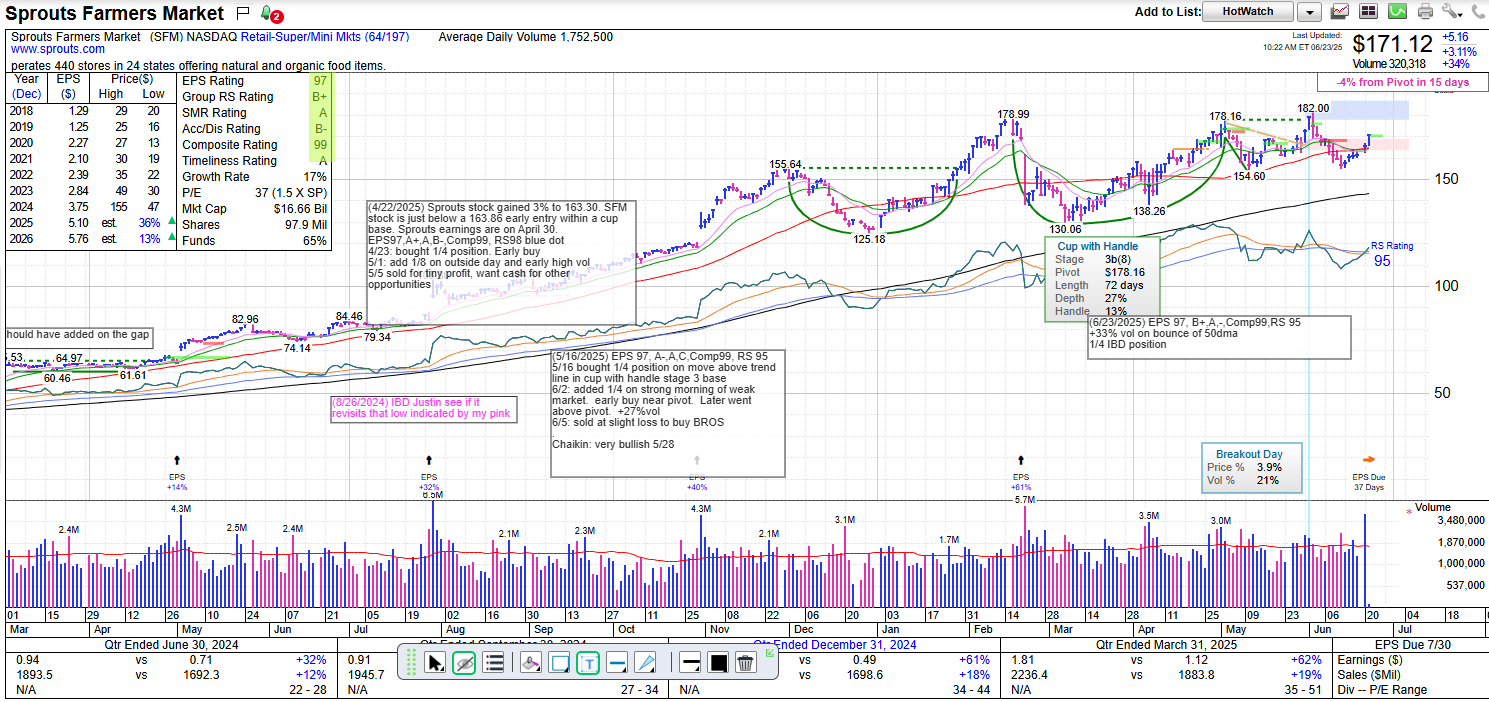This screenshot has height=701, width=1489.
Task: Select the blue wedge fan drawing tool
Action: [646, 662]
